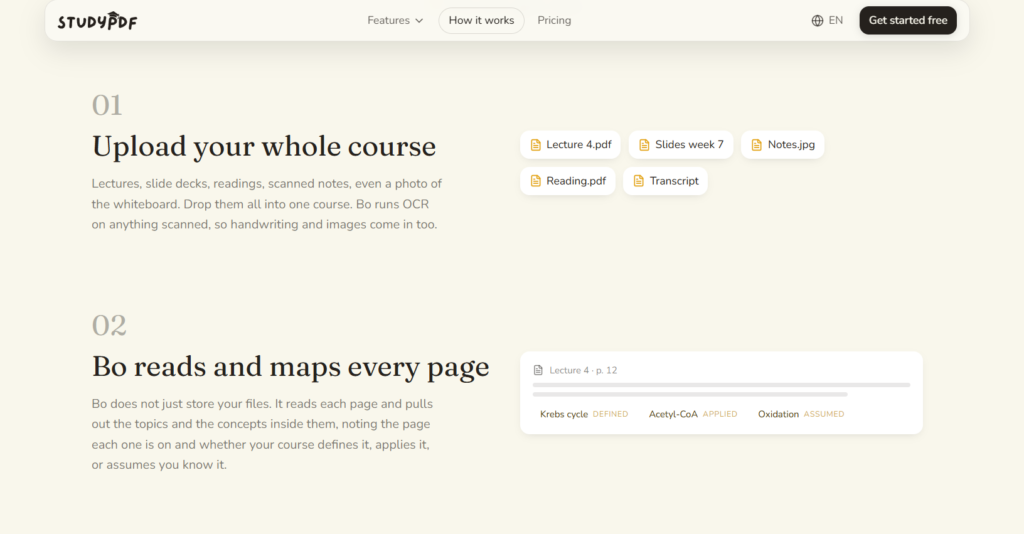Click the DEFINED tag

click(610, 414)
